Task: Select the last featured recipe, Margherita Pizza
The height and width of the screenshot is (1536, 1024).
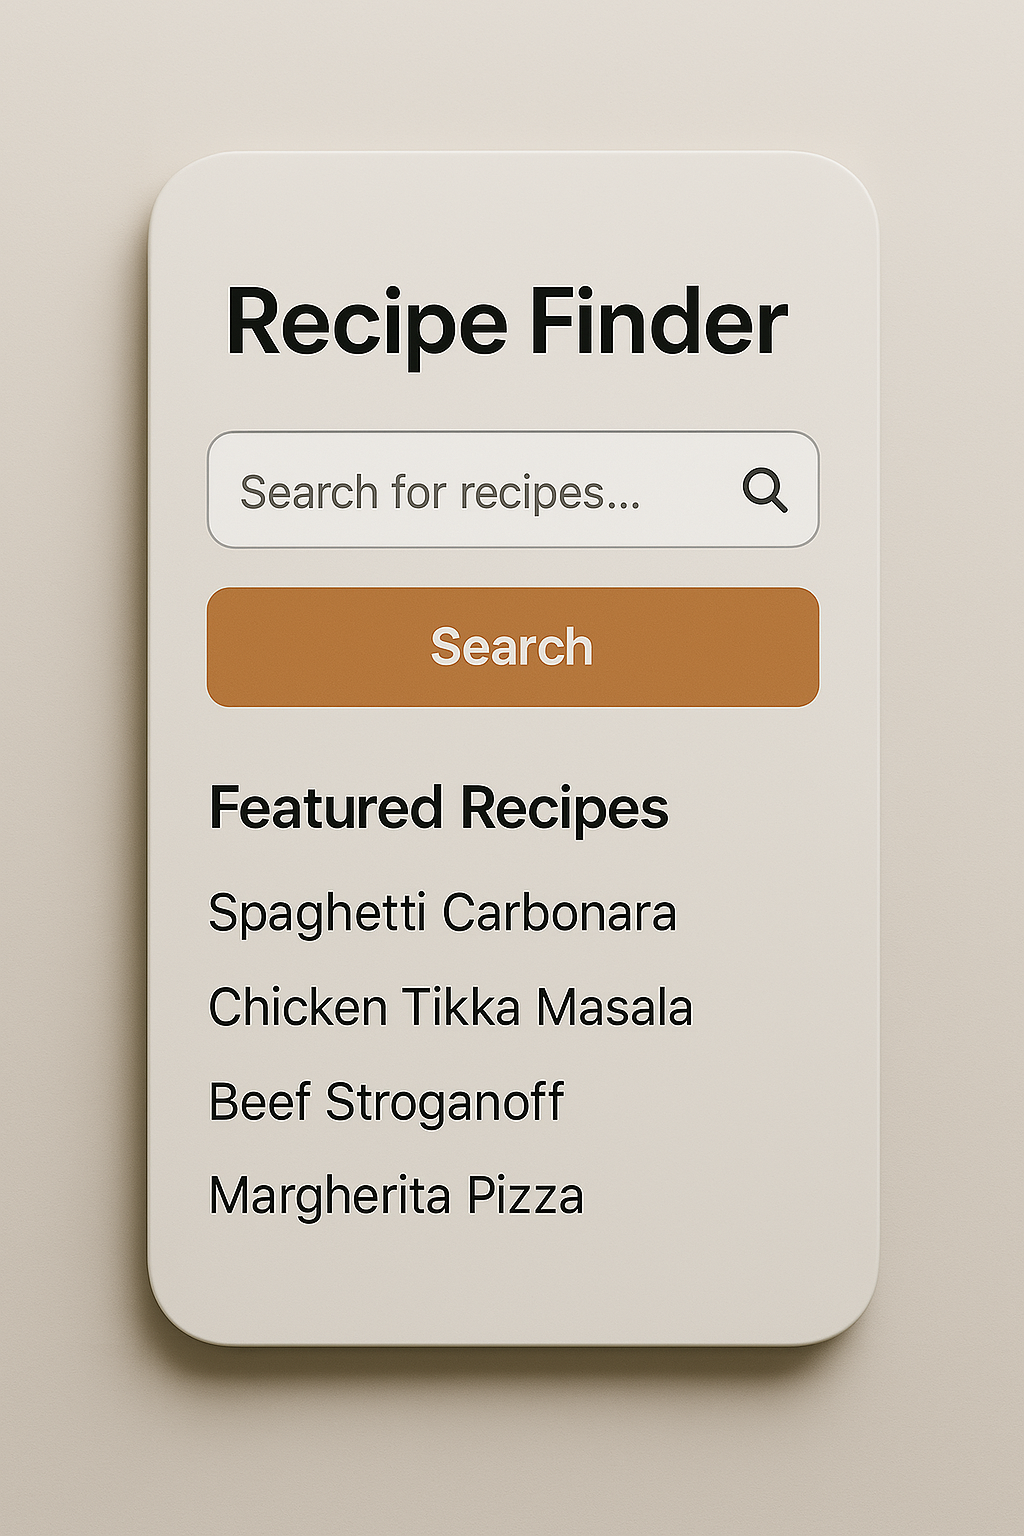Action: coord(396,1196)
